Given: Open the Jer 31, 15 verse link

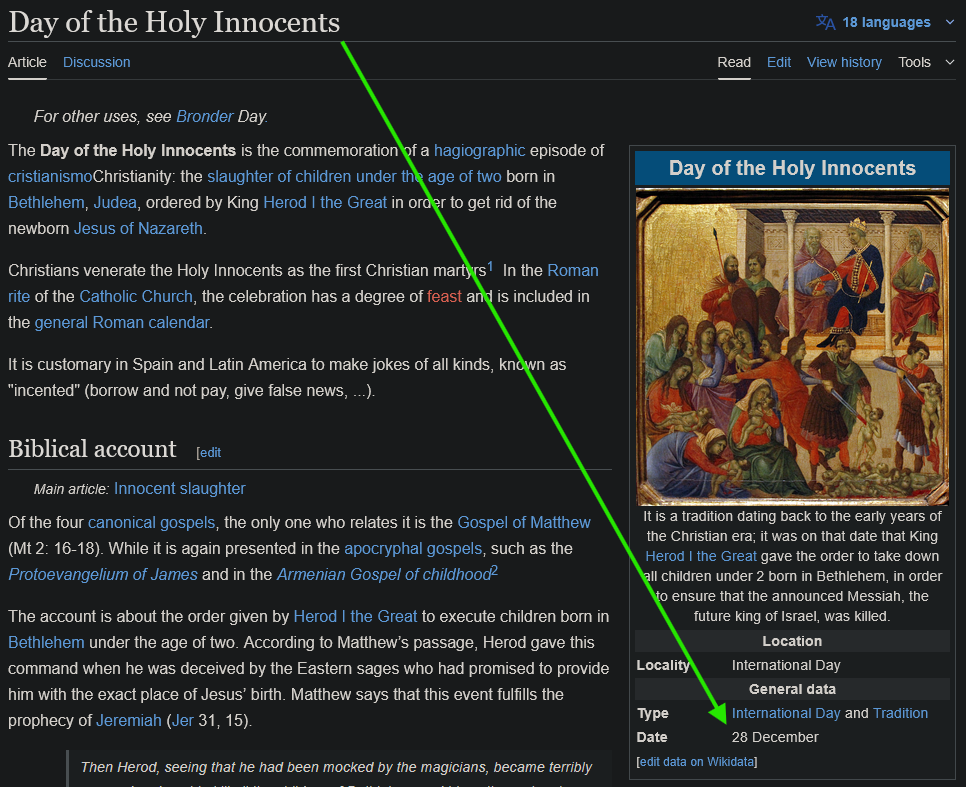Looking at the screenshot, I should [182, 720].
